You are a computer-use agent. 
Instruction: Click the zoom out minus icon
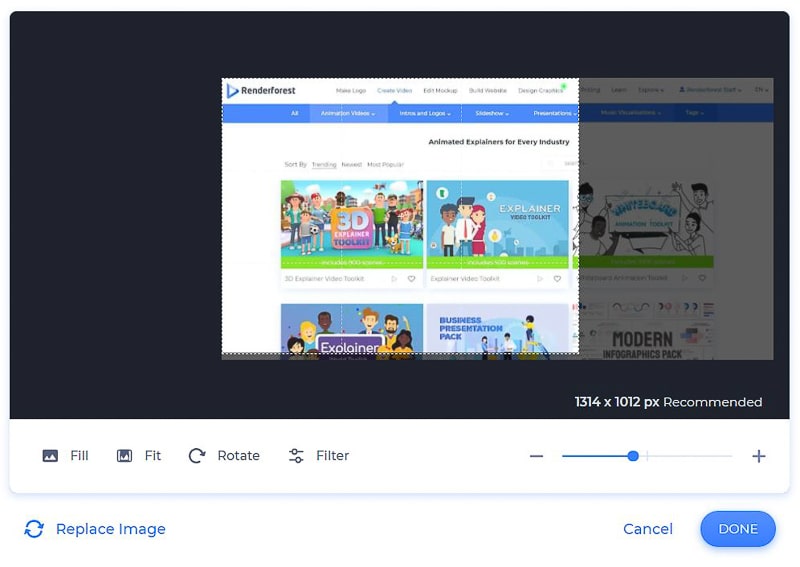536,456
